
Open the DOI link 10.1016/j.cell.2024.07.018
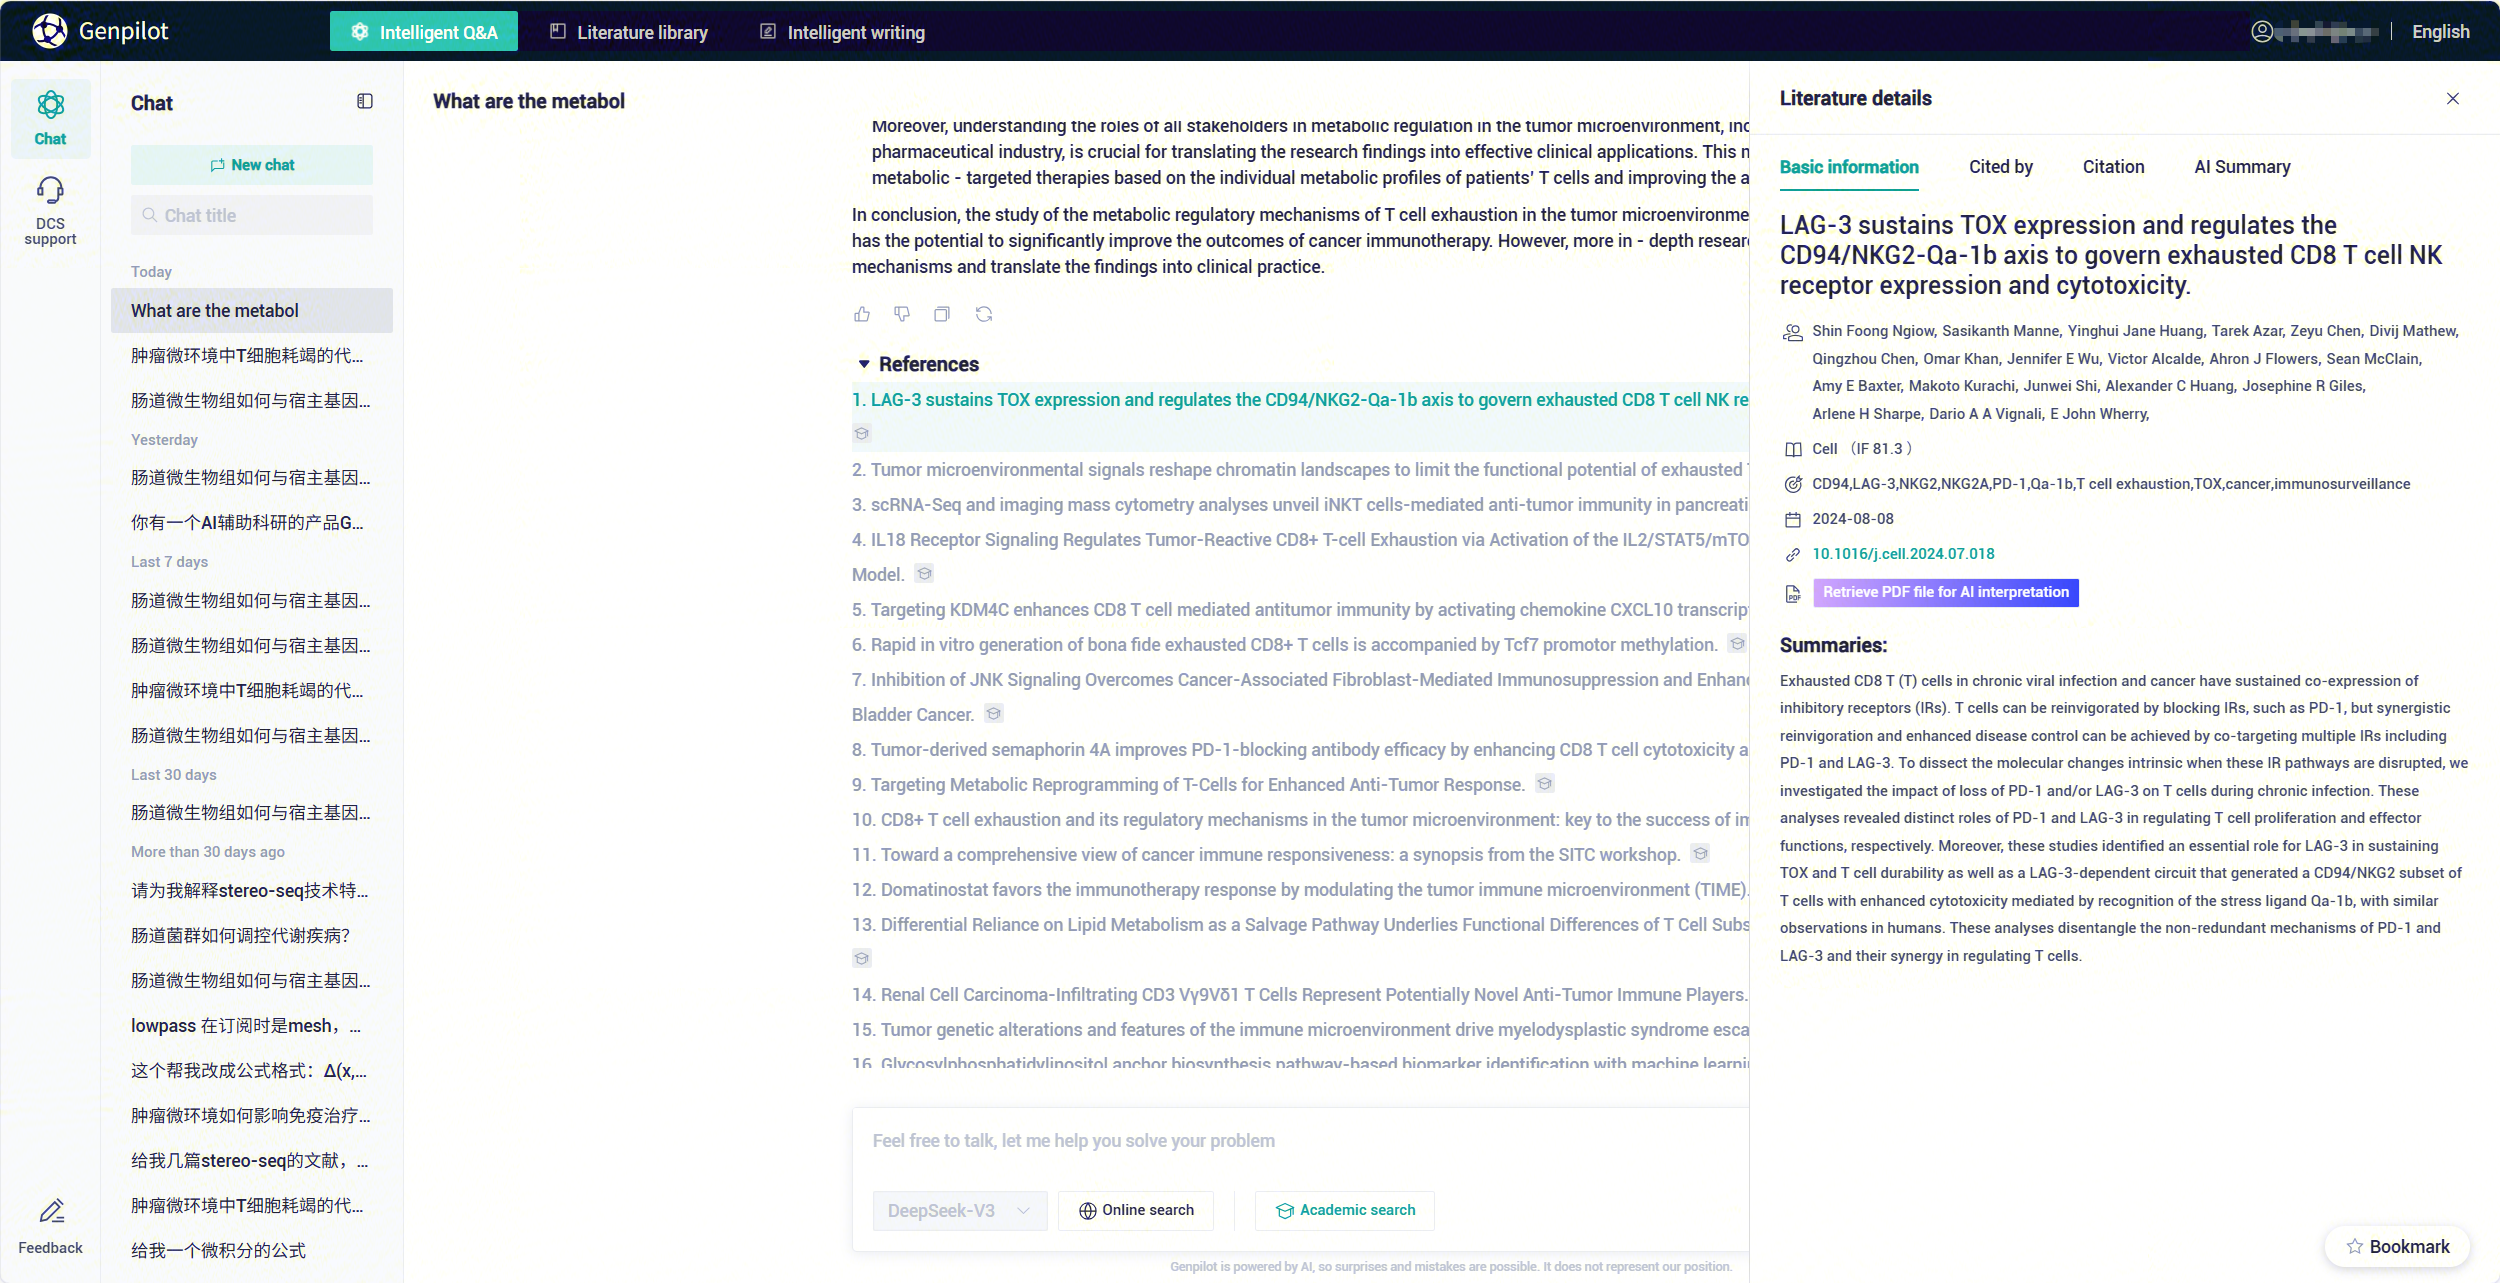[x=1902, y=554]
